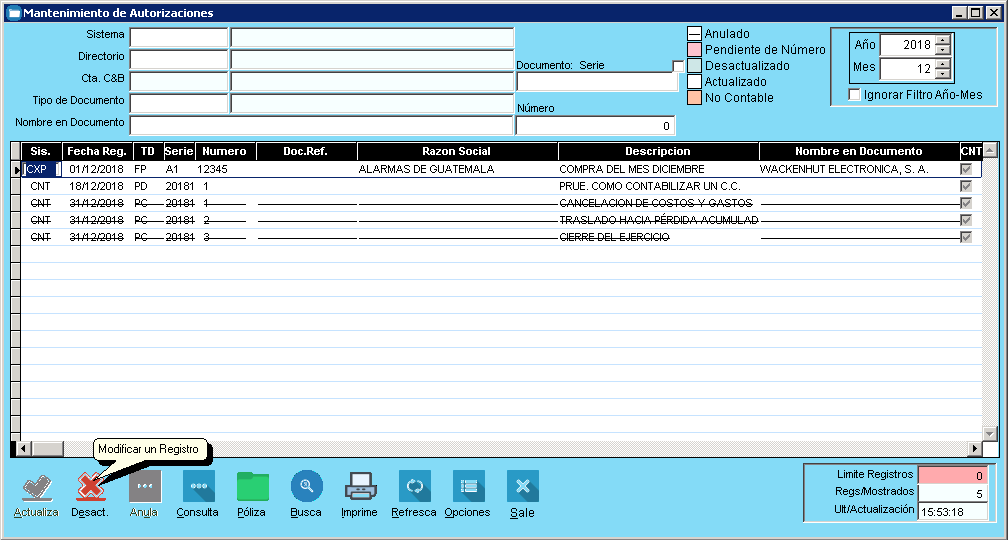Image resolution: width=1008 pixels, height=540 pixels.
Task: Click the pink Pendiente de Número swatch
Action: coord(694,50)
